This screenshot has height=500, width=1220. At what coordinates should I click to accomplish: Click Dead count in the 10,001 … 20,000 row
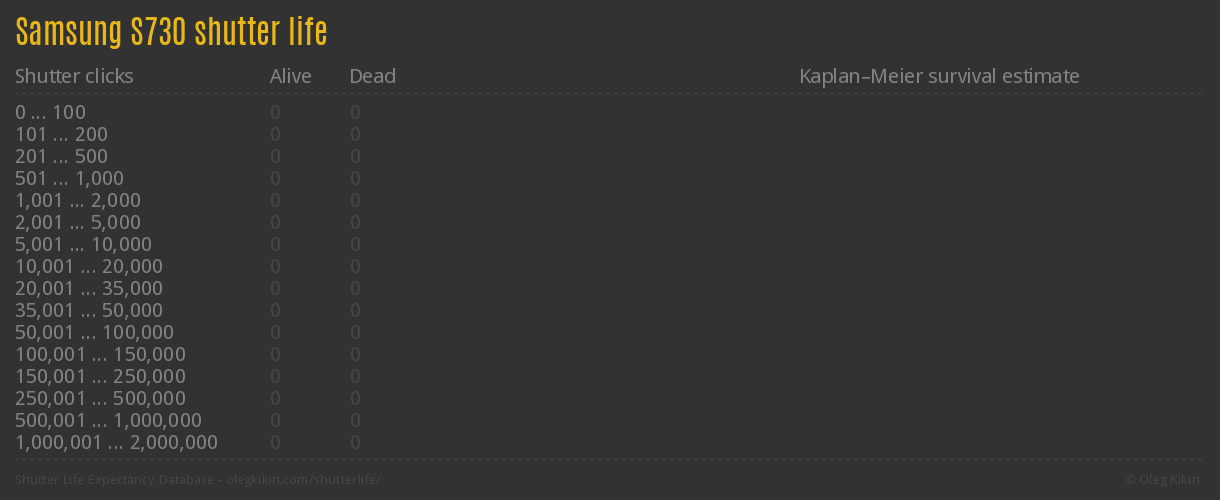tap(355, 266)
